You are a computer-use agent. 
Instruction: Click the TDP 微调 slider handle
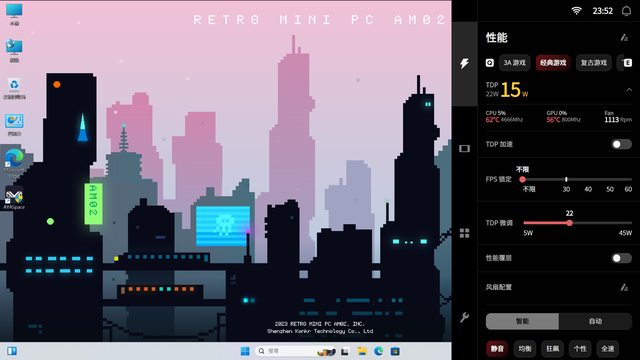click(x=569, y=223)
